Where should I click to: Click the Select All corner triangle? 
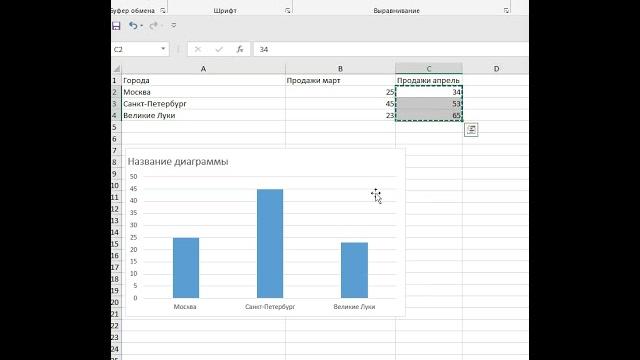pyautogui.click(x=117, y=69)
